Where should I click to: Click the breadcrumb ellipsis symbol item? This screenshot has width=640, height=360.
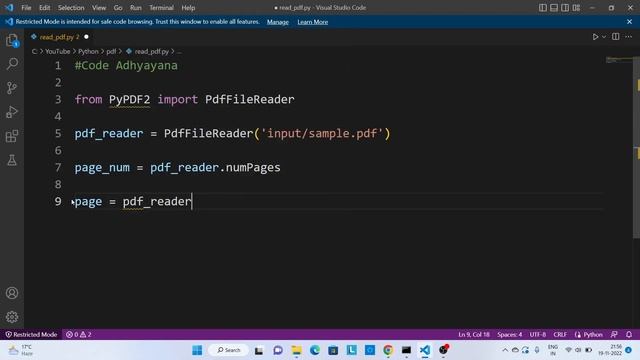(179, 52)
